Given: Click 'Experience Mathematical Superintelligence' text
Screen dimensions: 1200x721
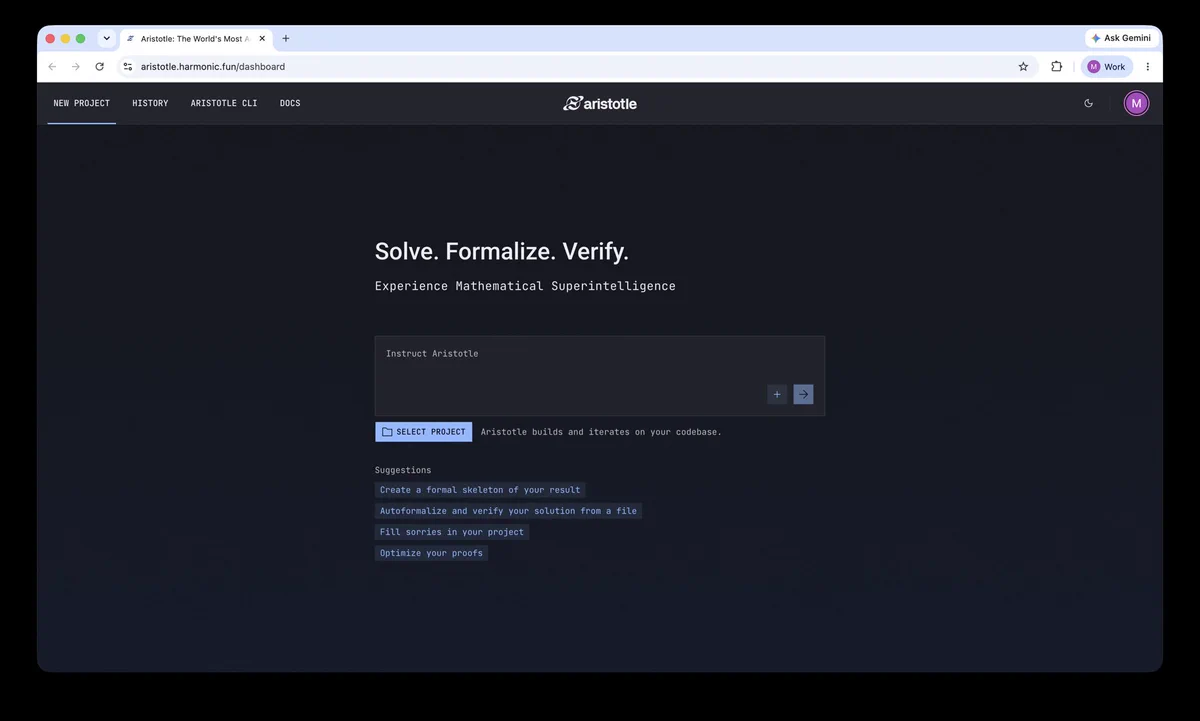Looking at the screenshot, I should coord(525,286).
